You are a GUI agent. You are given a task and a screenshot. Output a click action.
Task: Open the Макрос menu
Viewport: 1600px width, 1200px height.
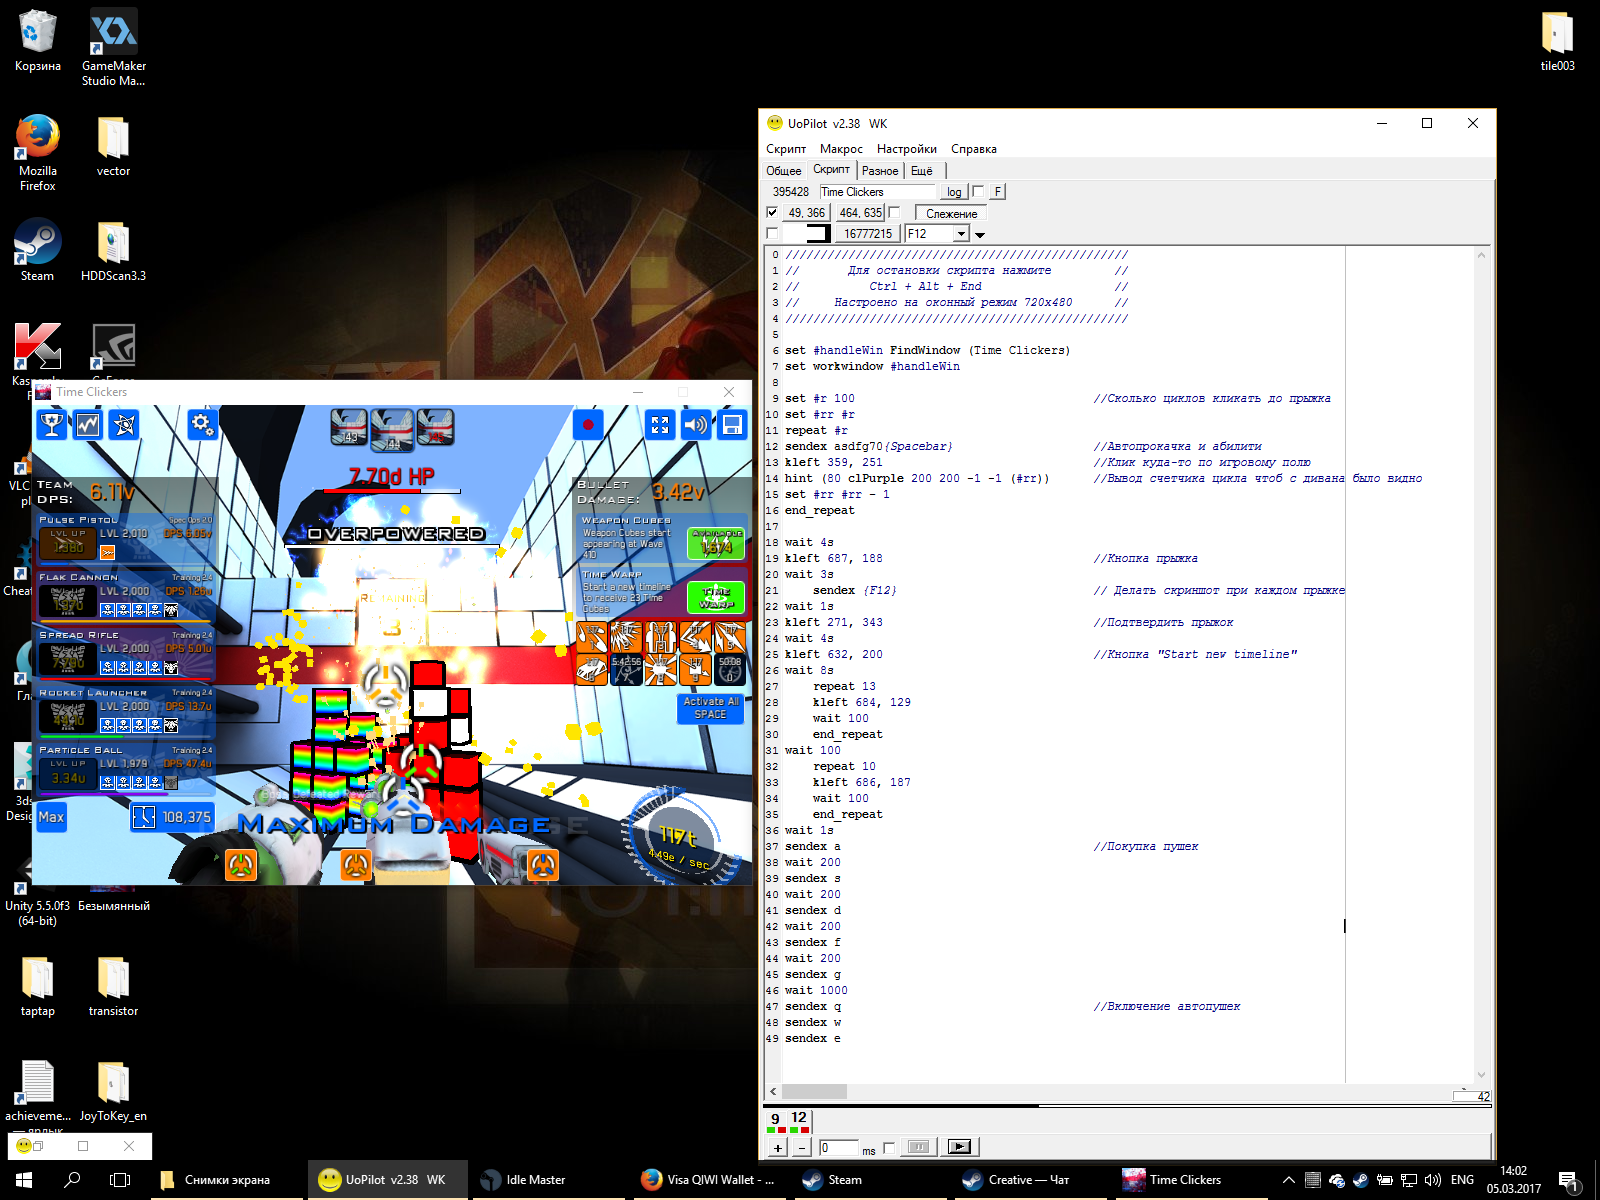[x=841, y=149]
